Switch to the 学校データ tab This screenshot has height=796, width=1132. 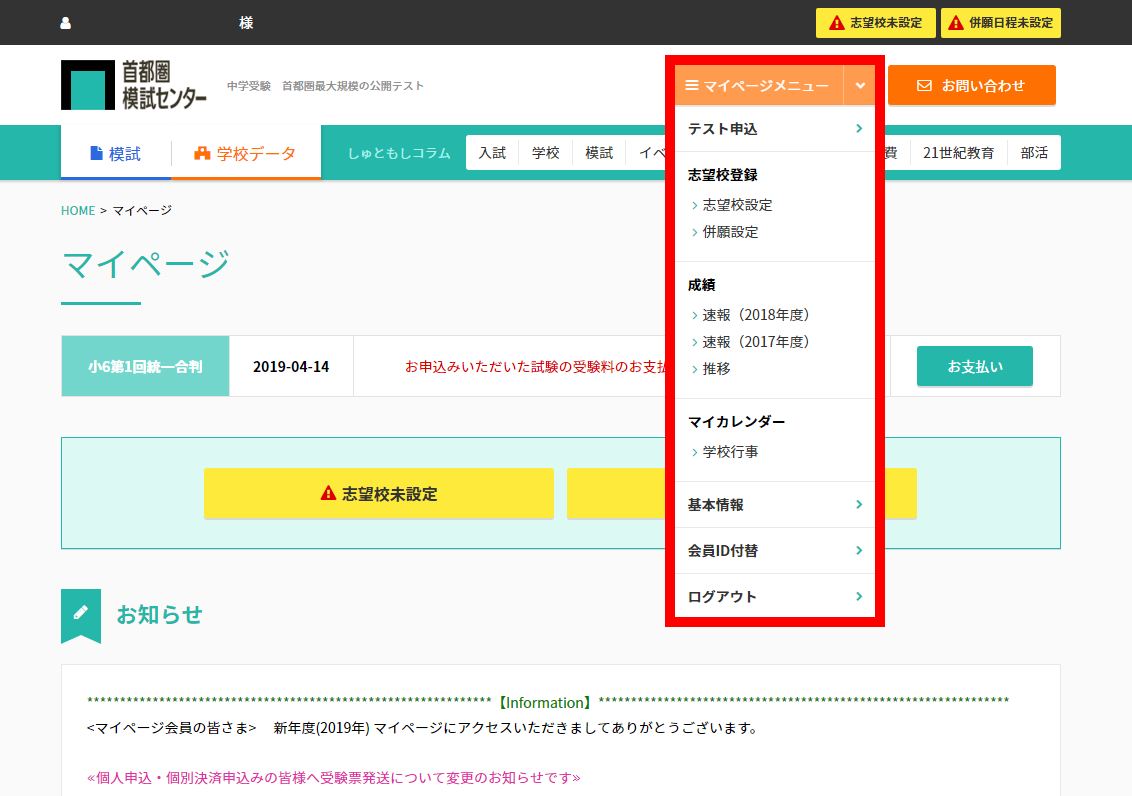[x=245, y=153]
